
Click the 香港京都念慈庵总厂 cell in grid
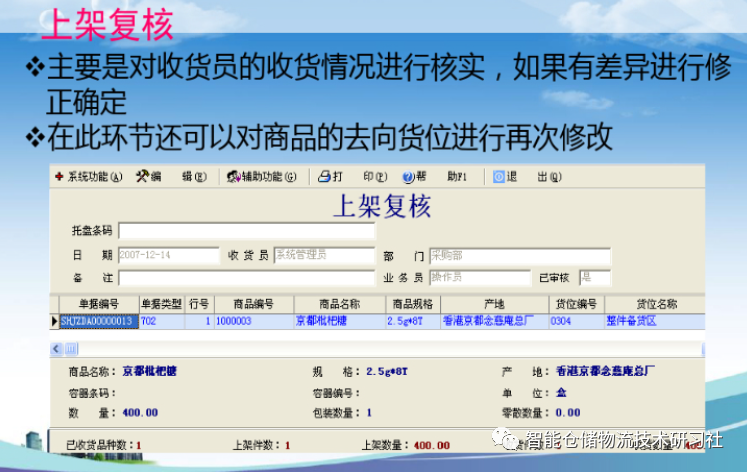pos(495,321)
